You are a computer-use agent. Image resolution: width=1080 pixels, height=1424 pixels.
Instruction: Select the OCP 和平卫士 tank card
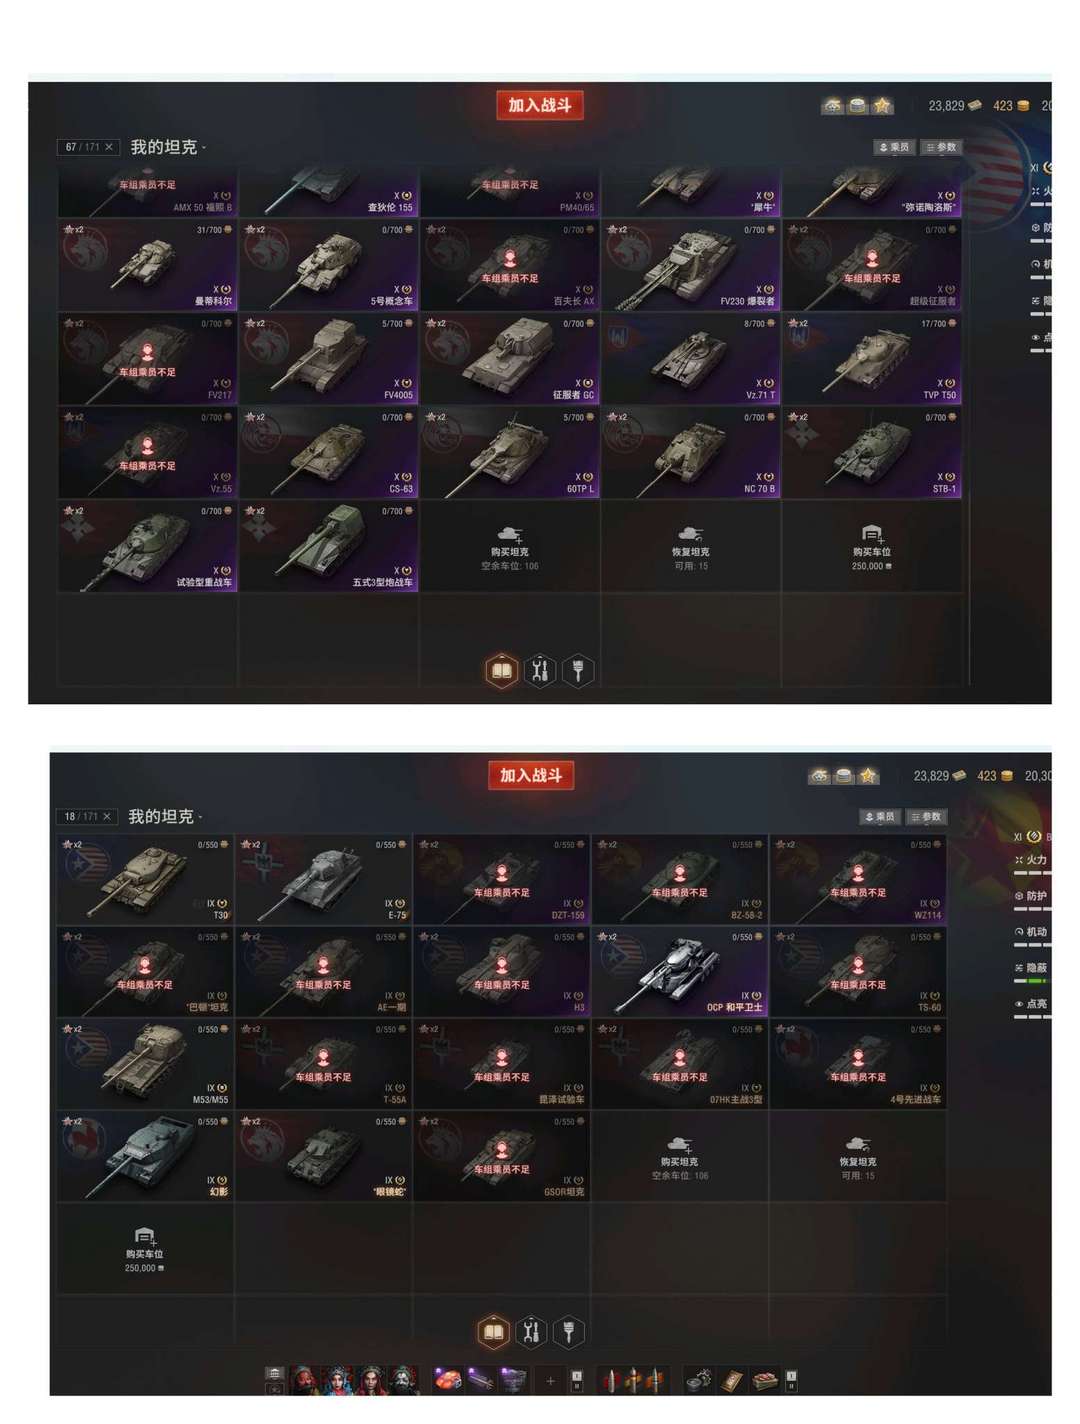pos(680,972)
